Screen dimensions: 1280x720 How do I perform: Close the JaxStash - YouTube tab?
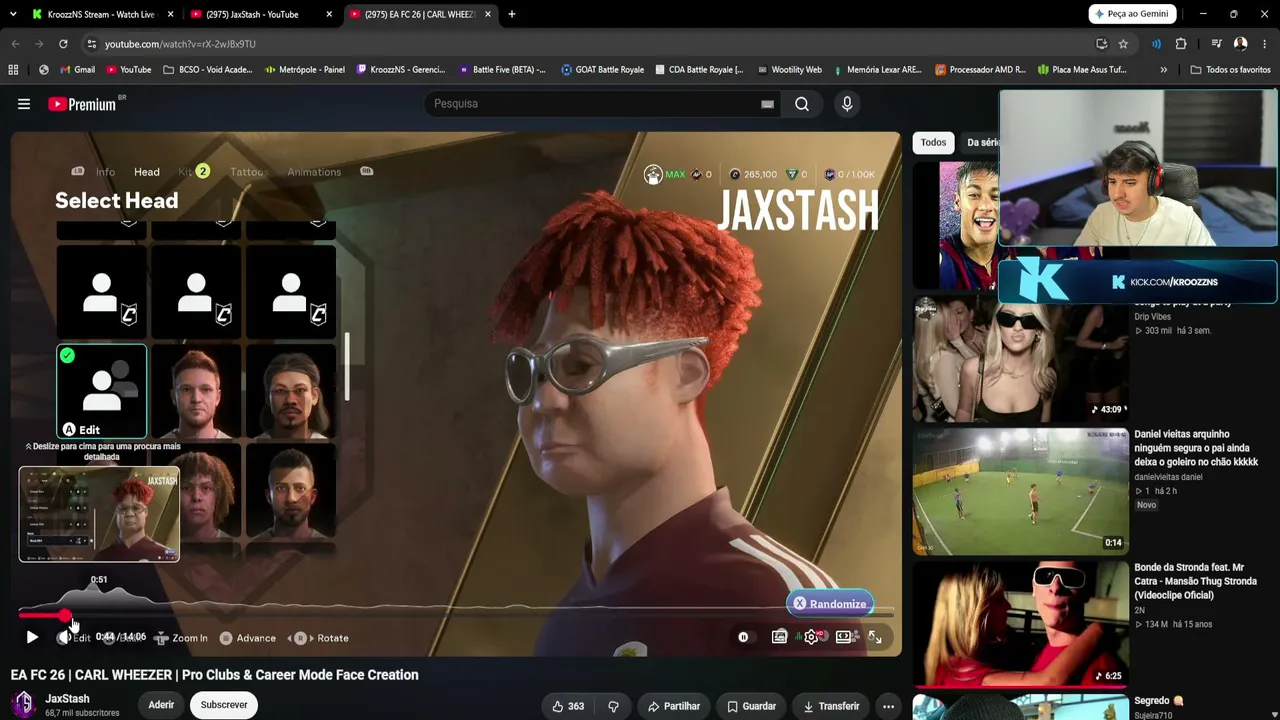pos(329,14)
